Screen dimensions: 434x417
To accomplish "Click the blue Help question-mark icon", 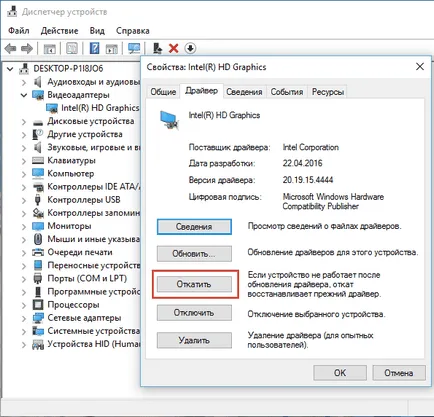I will pos(94,48).
